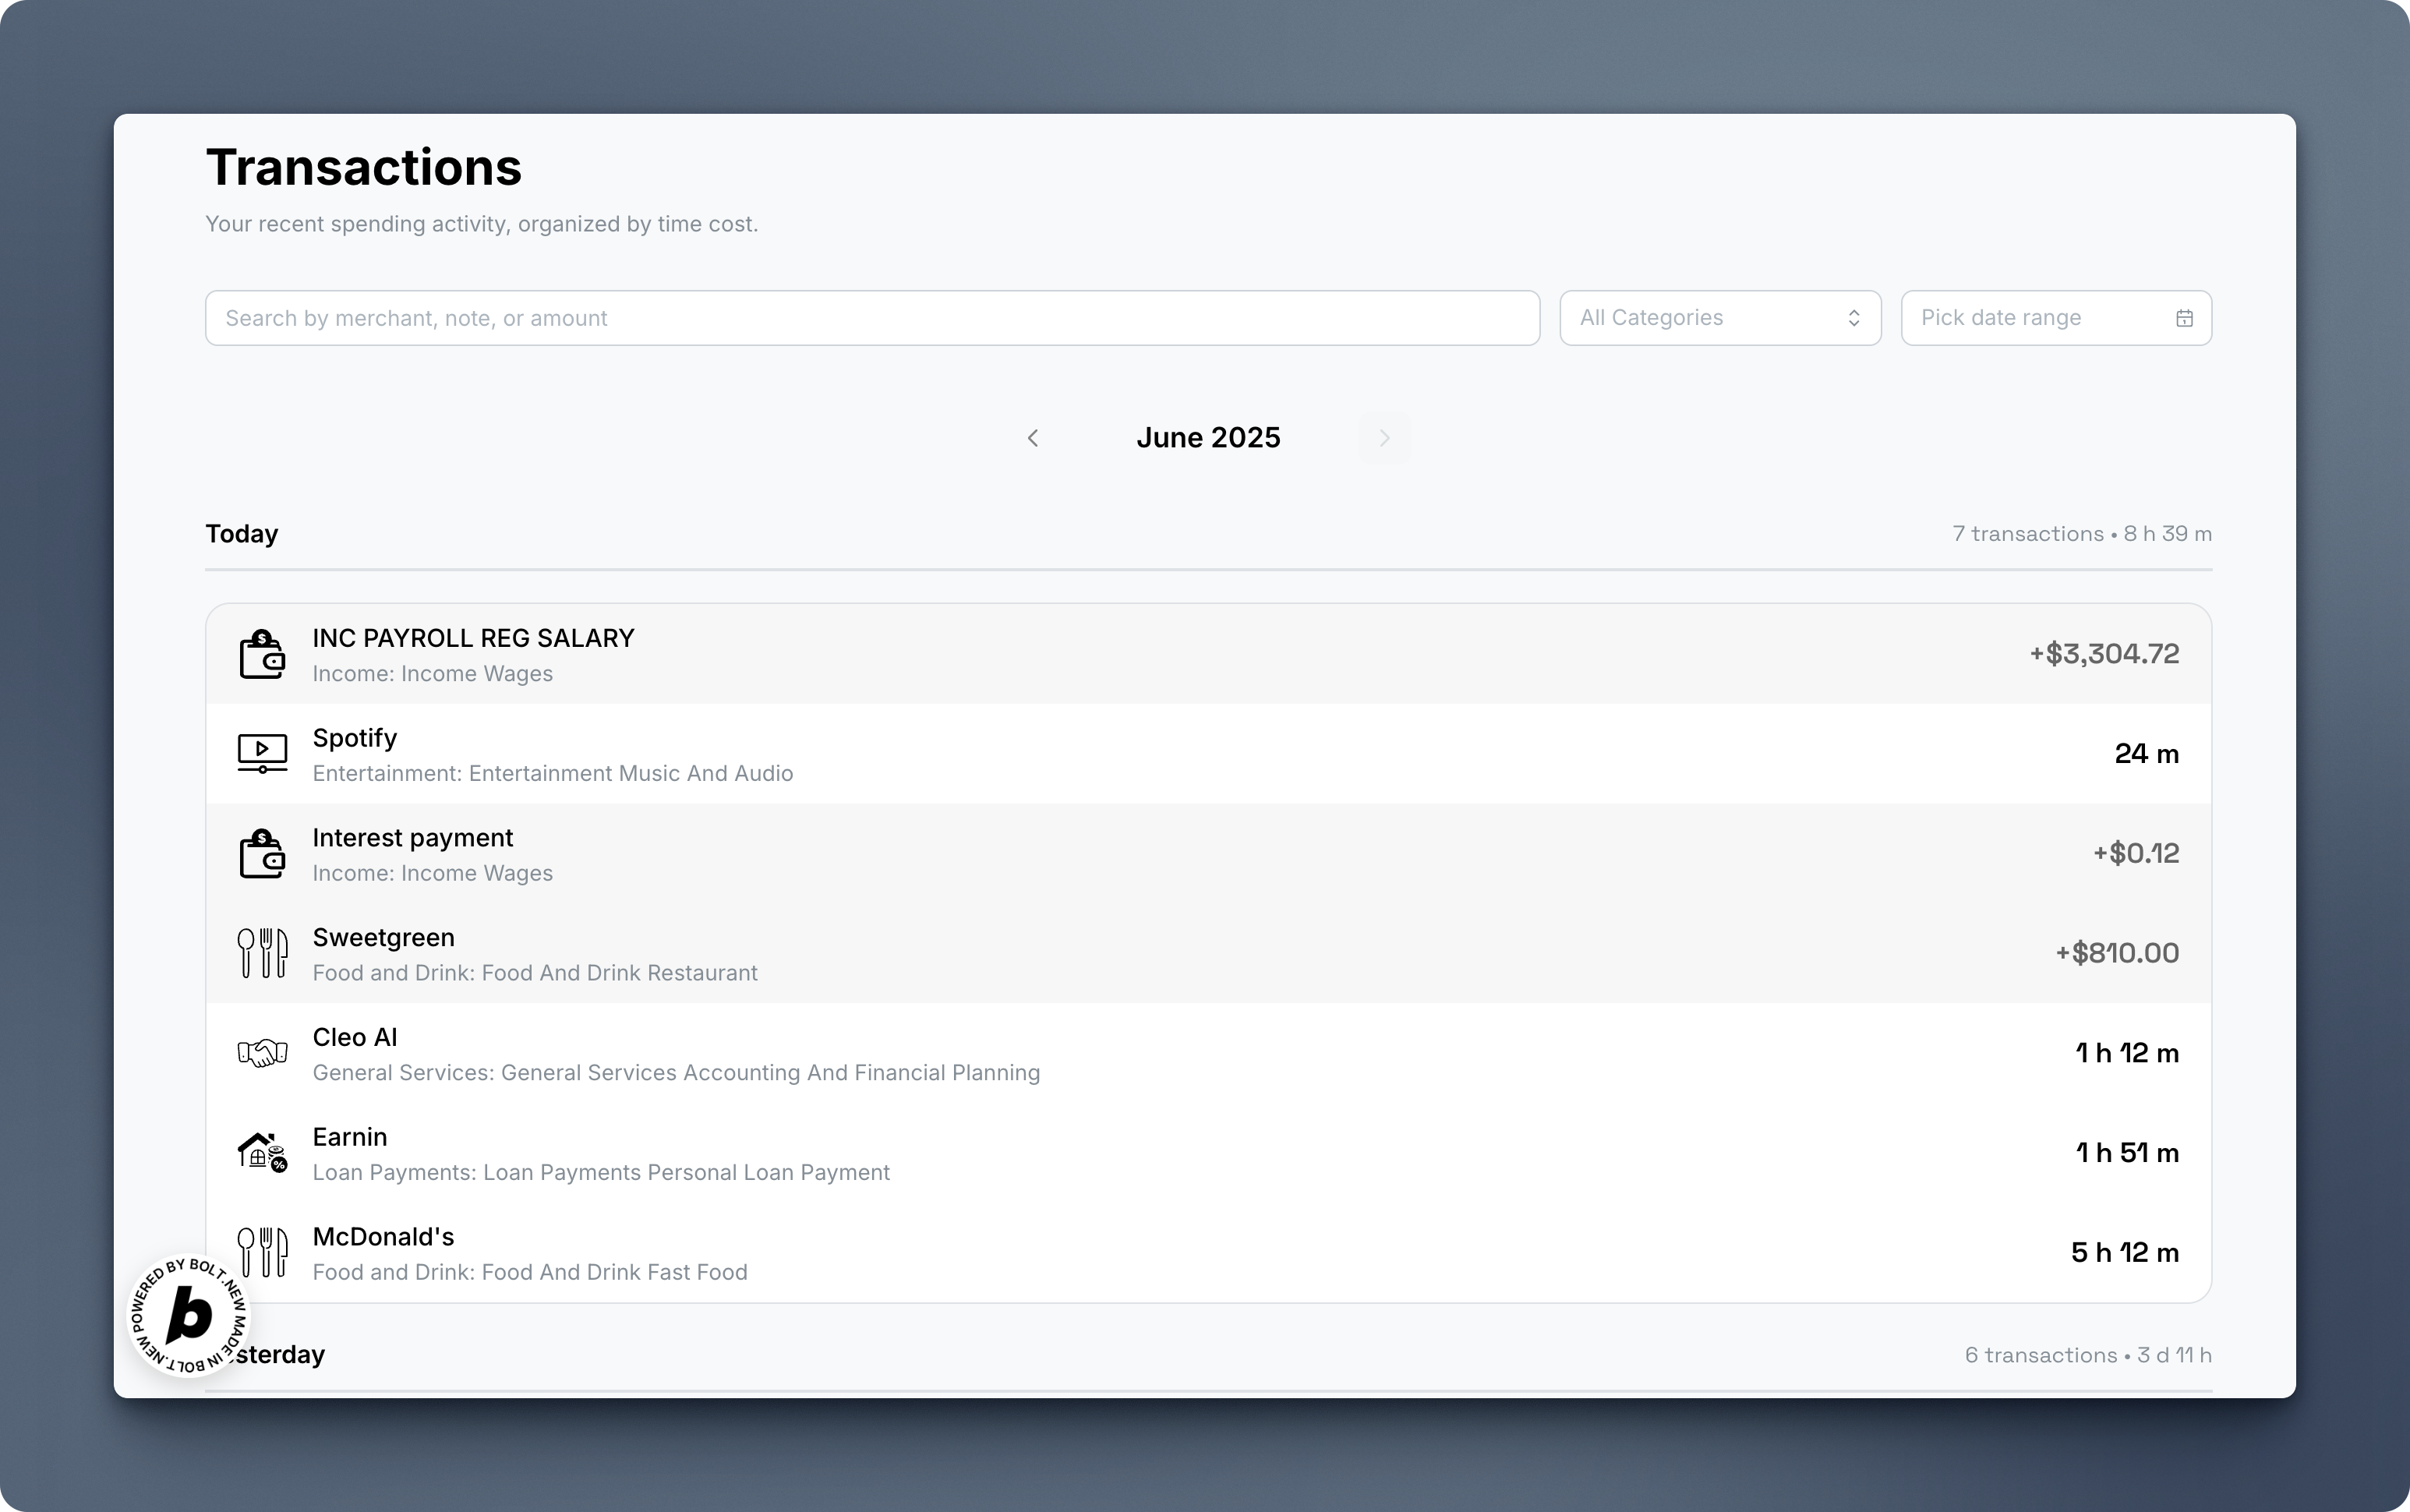Open the All Categories dropdown
This screenshot has width=2410, height=1512.
[1719, 318]
